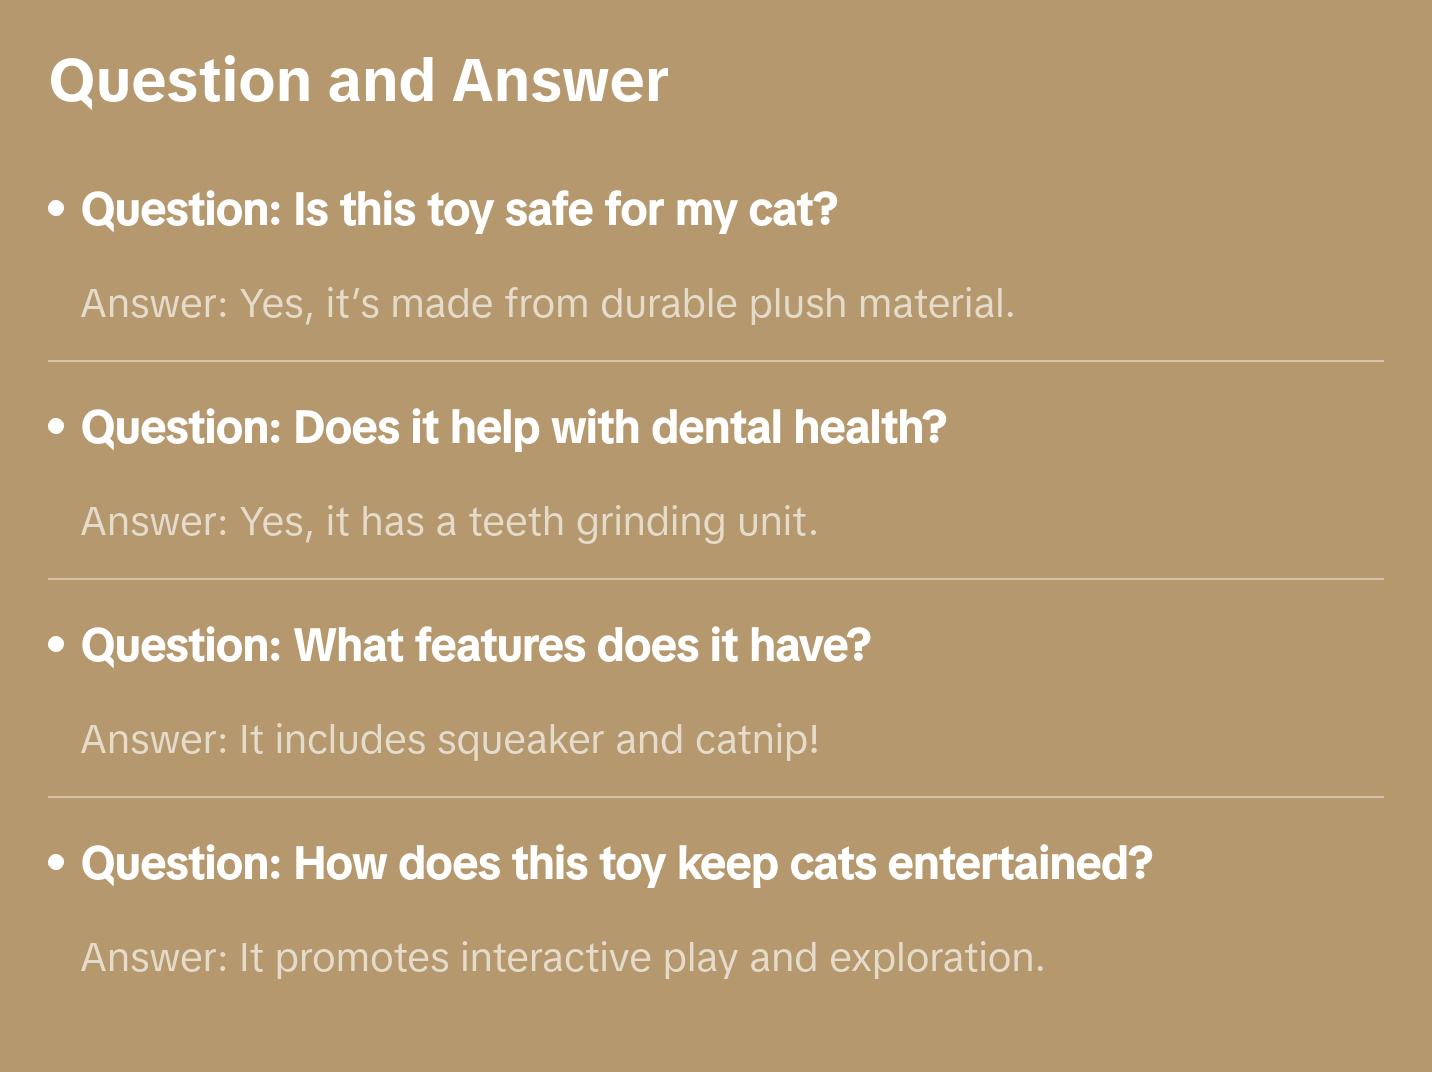Click "Answer:" label before "Yes, it has a teeth"
The height and width of the screenshot is (1072, 1432).
[155, 522]
